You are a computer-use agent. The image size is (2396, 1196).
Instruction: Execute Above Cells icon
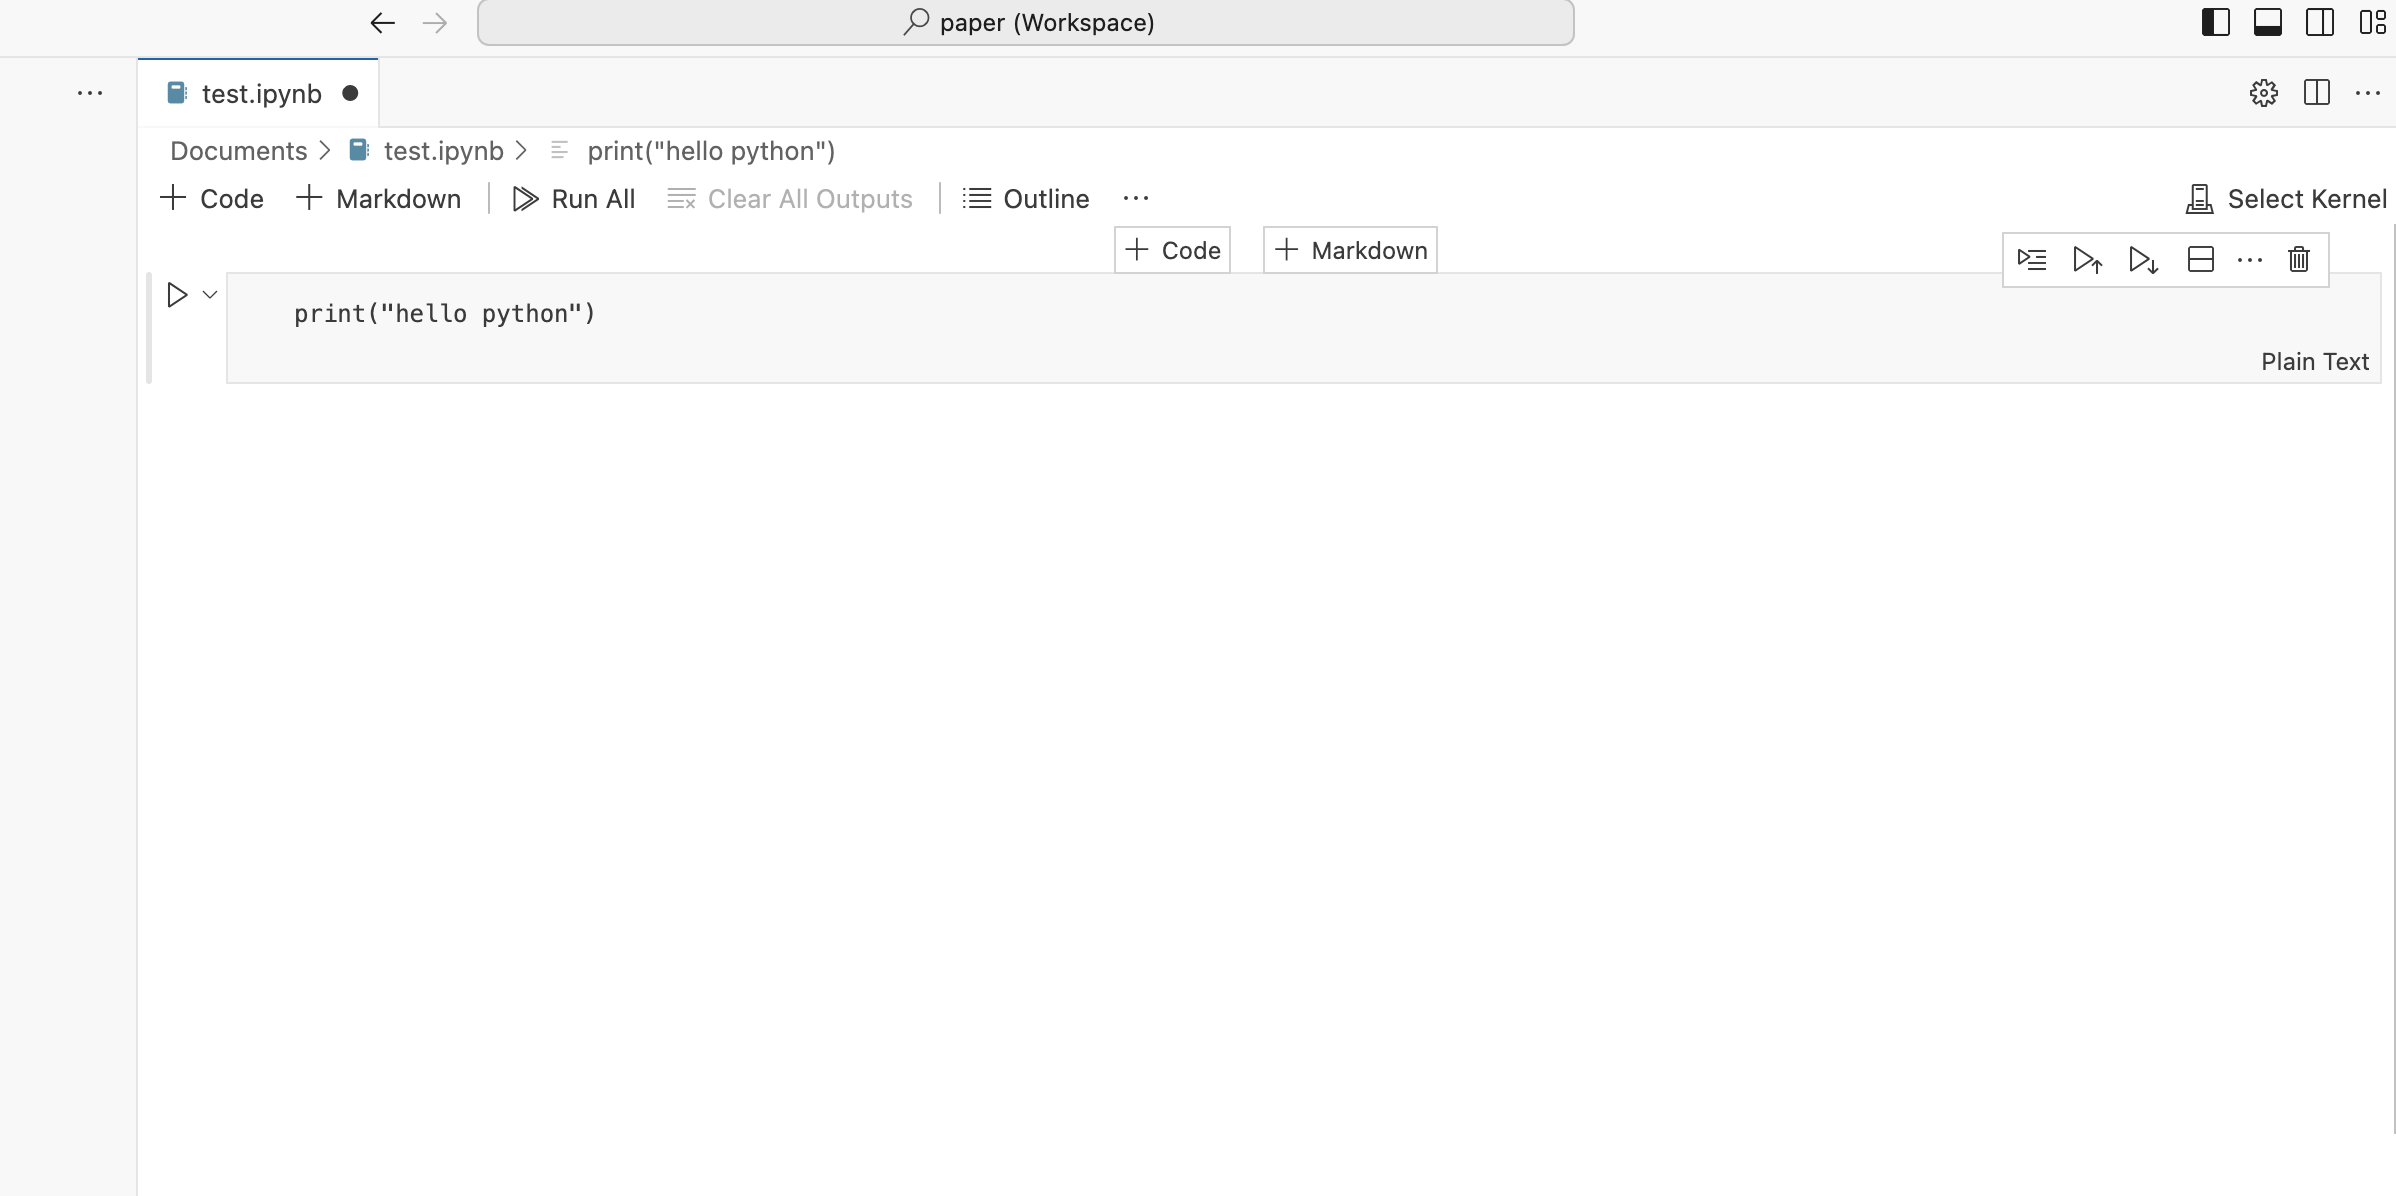click(2087, 260)
